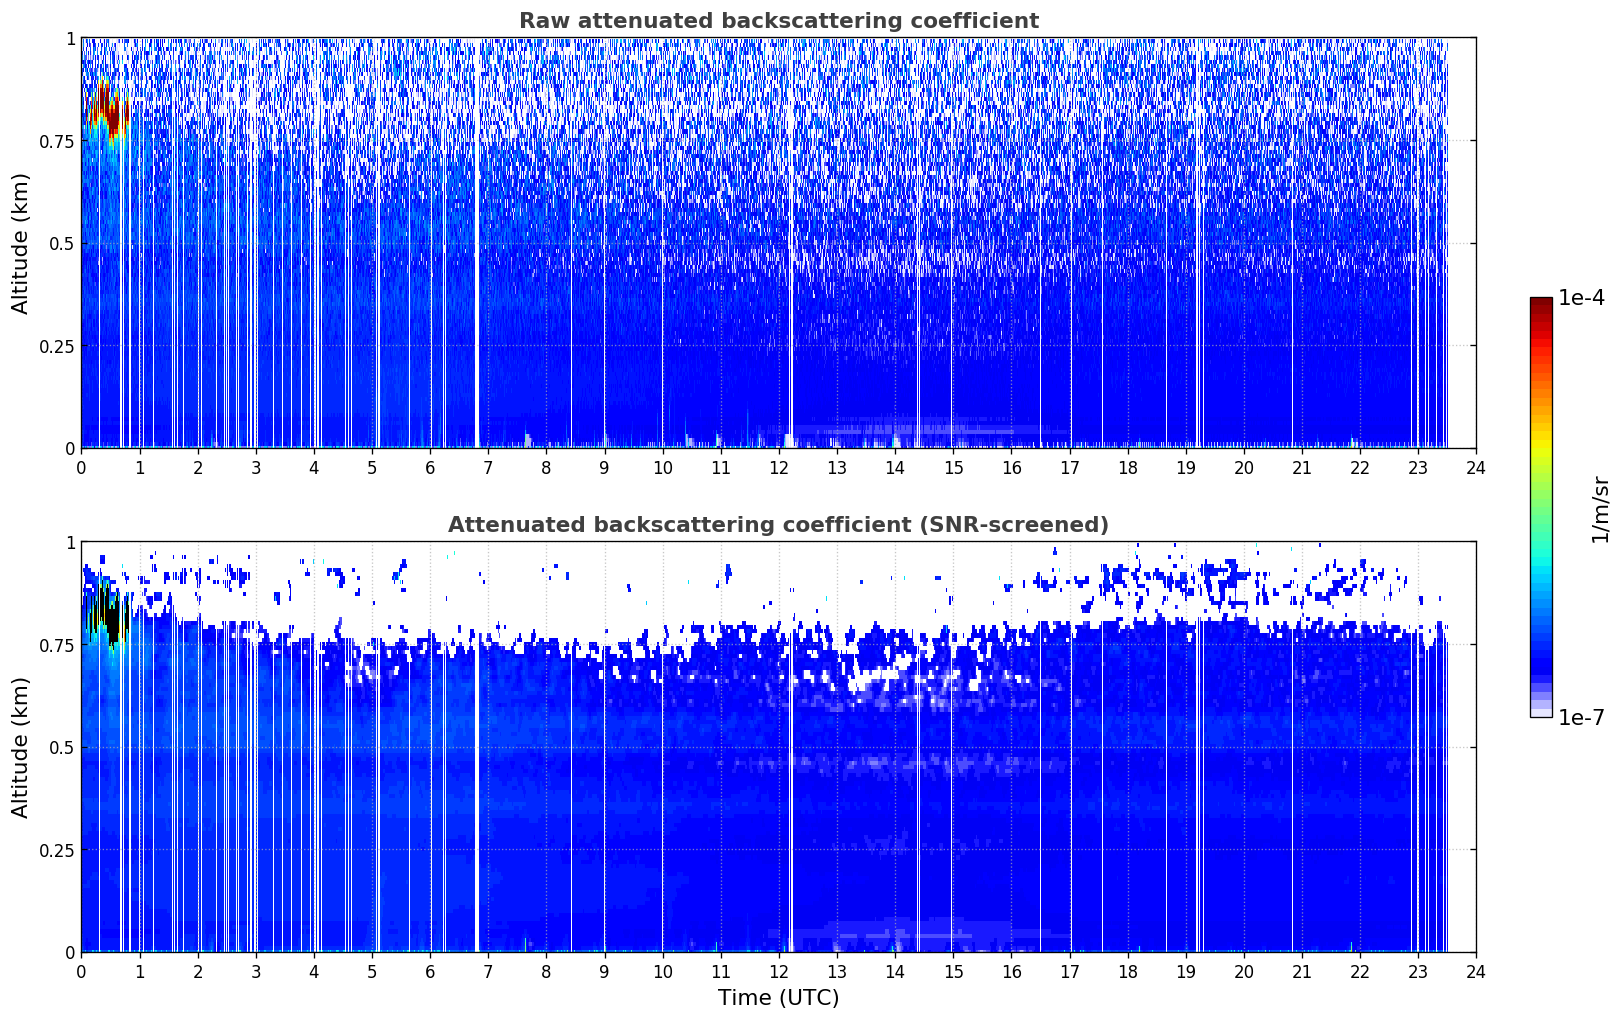Click the '12' hour tick on bottom axis
The width and height of the screenshot is (1621, 1020).
point(778,971)
